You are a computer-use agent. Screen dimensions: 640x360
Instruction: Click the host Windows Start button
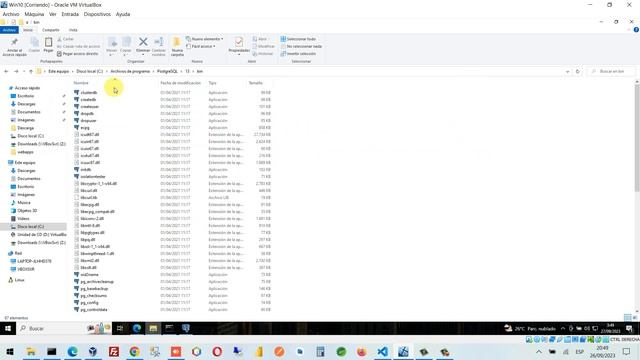(x=9, y=351)
